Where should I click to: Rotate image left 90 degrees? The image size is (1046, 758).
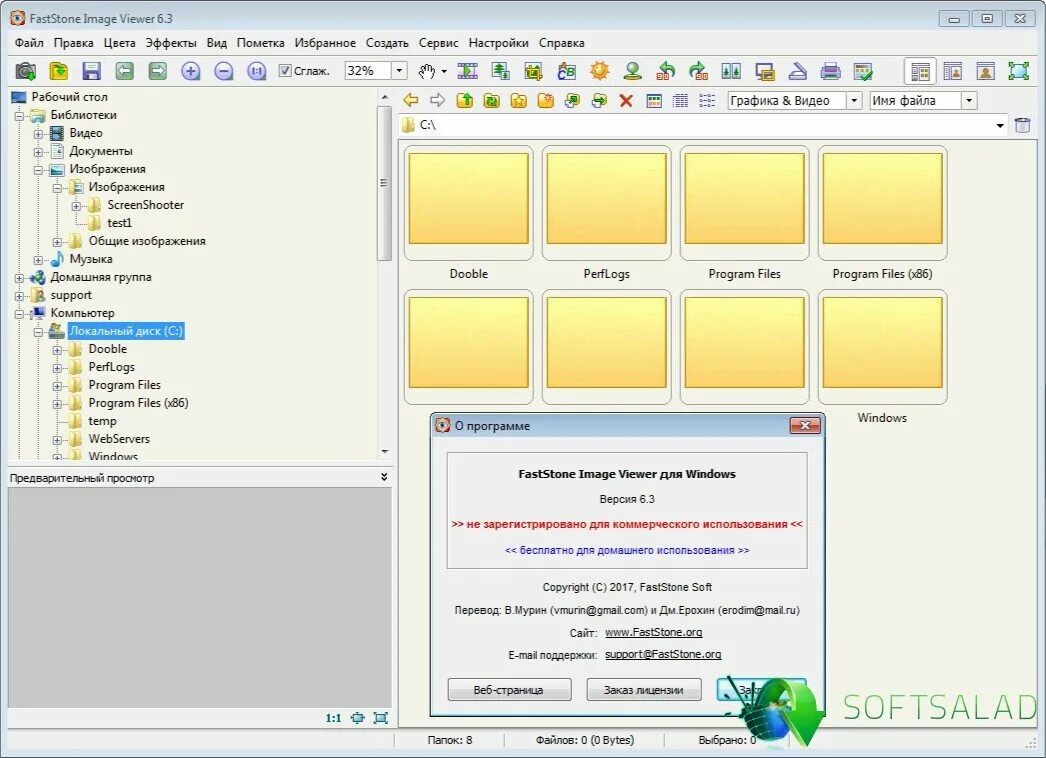[x=666, y=71]
